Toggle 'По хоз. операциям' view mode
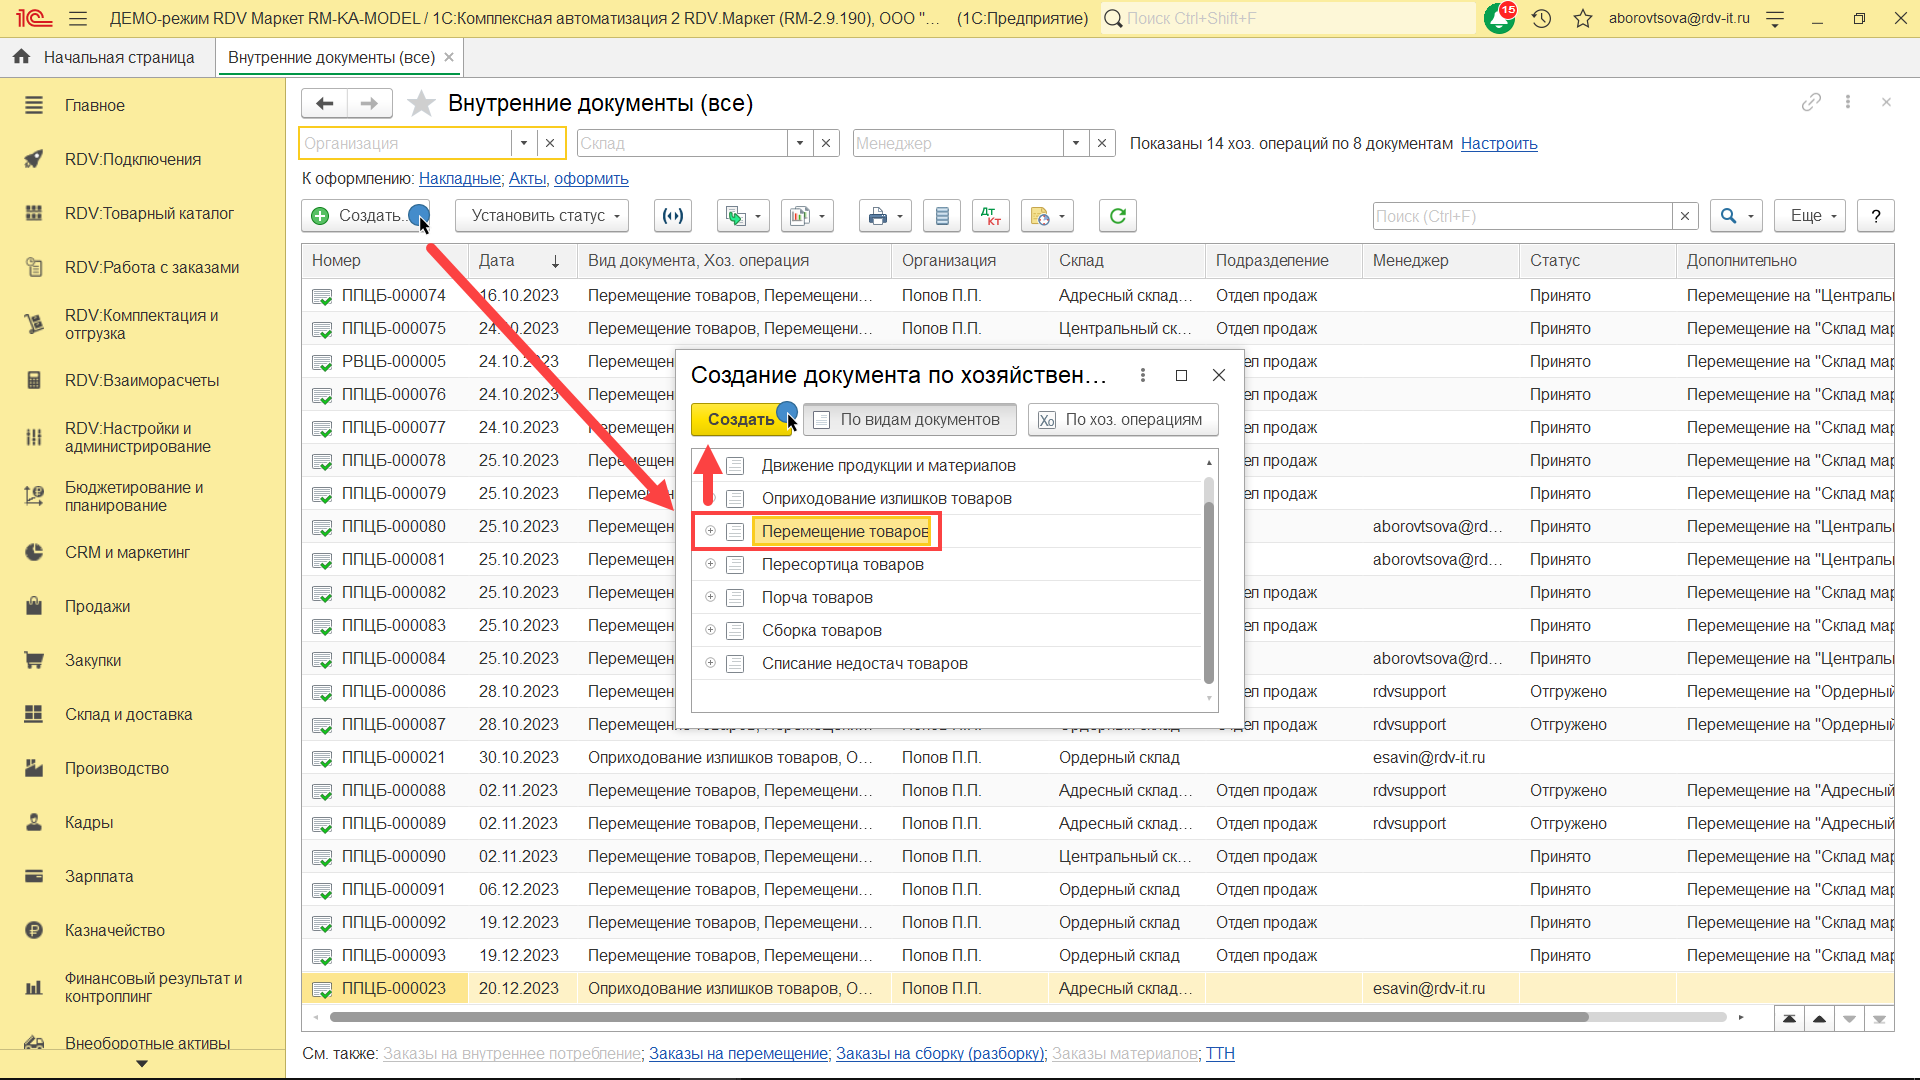Screen dimensions: 1920x1080 (1122, 420)
